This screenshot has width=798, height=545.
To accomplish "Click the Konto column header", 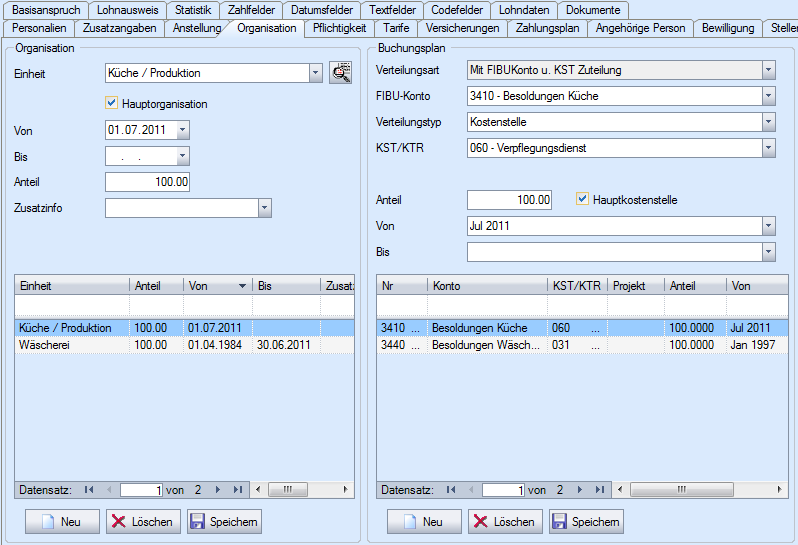I will click(487, 286).
